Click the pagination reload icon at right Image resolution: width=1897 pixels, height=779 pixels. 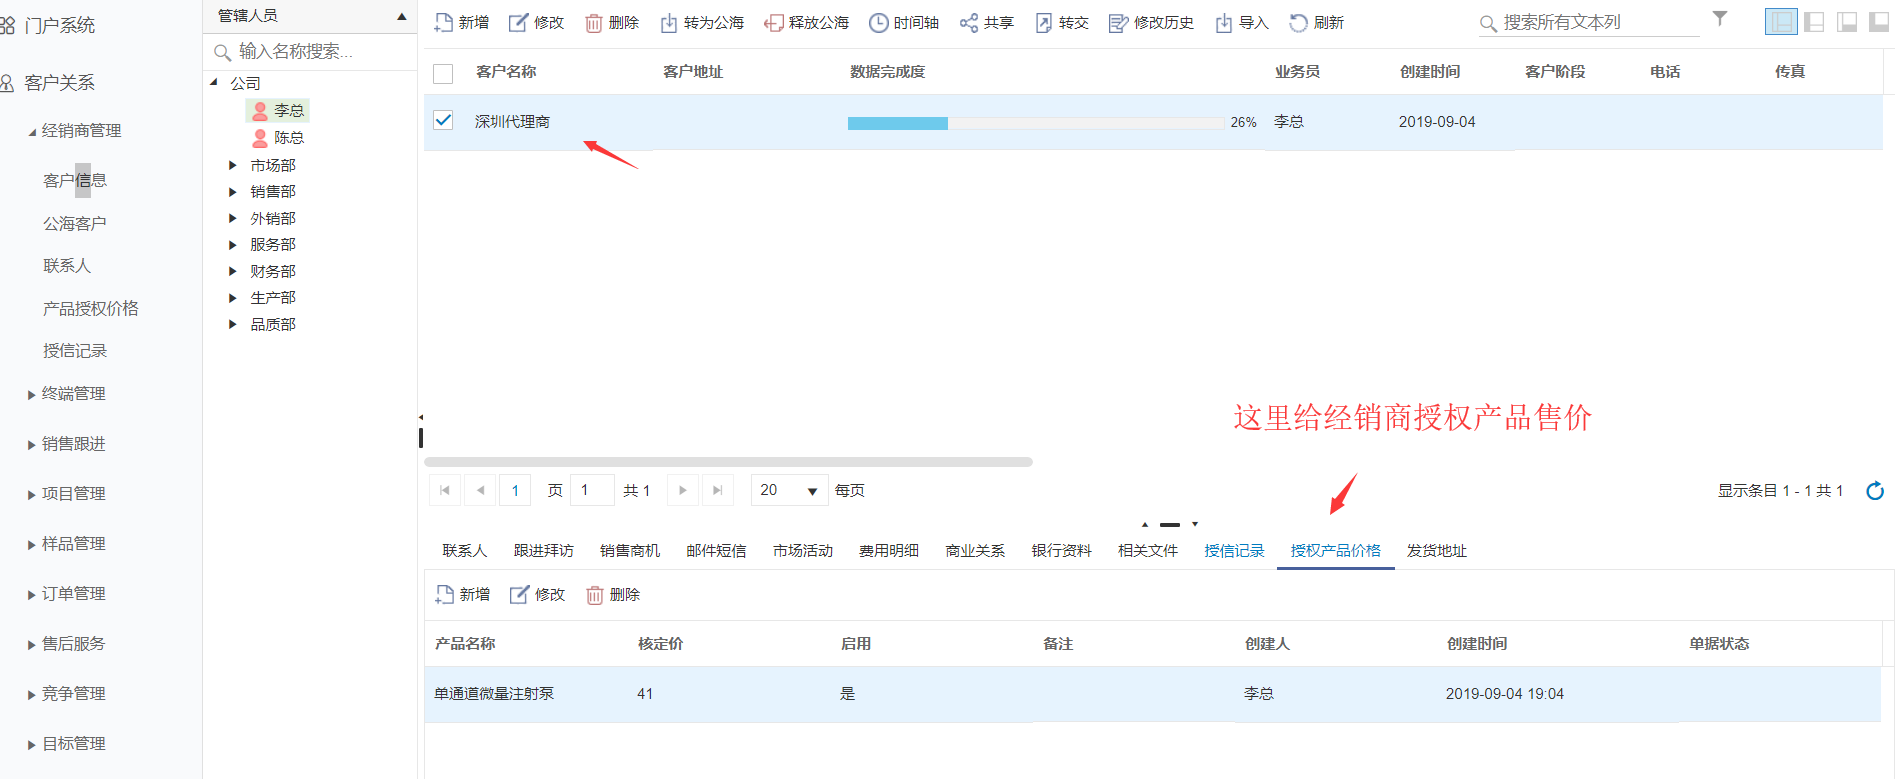click(1875, 491)
